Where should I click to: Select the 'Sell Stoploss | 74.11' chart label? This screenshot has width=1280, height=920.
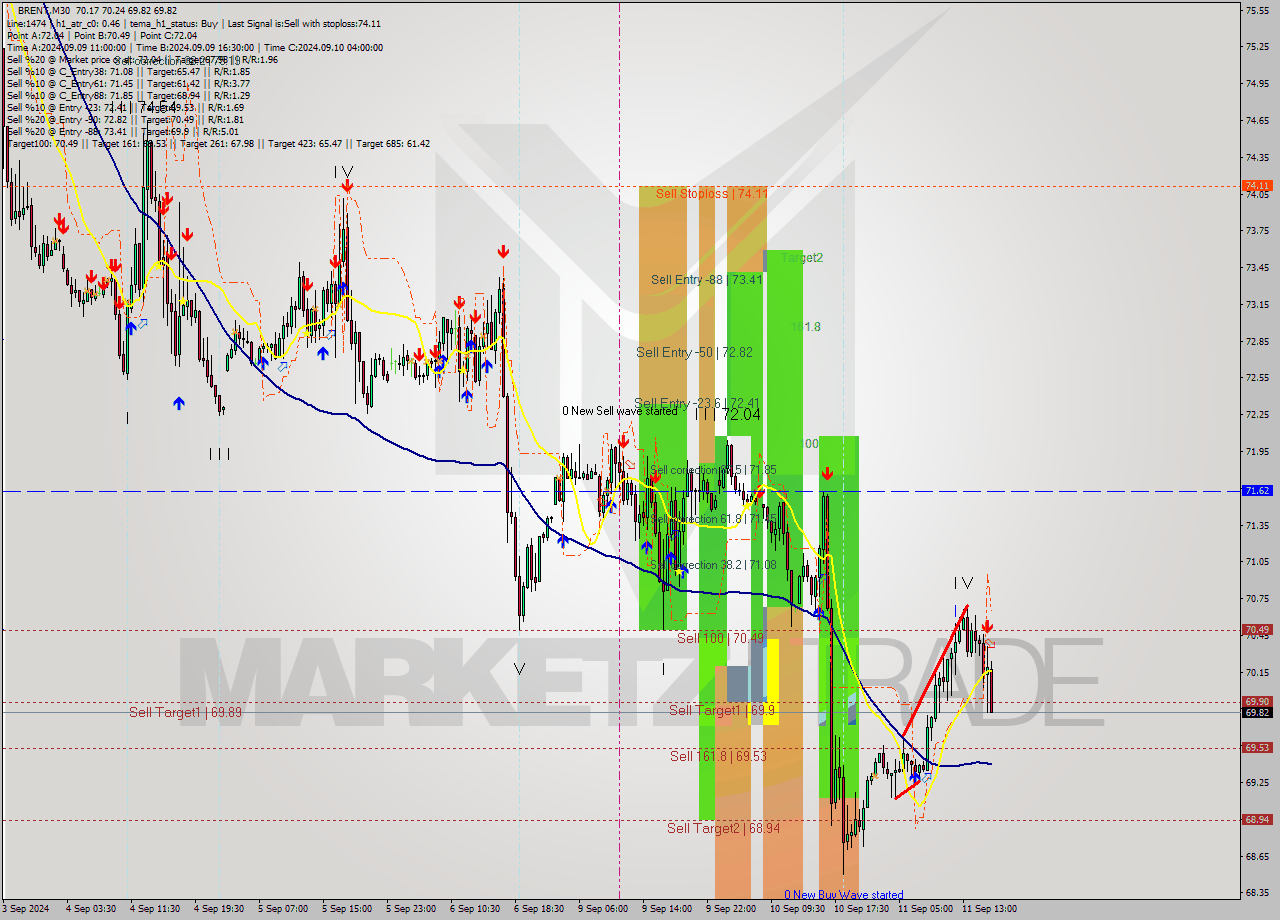(x=712, y=194)
